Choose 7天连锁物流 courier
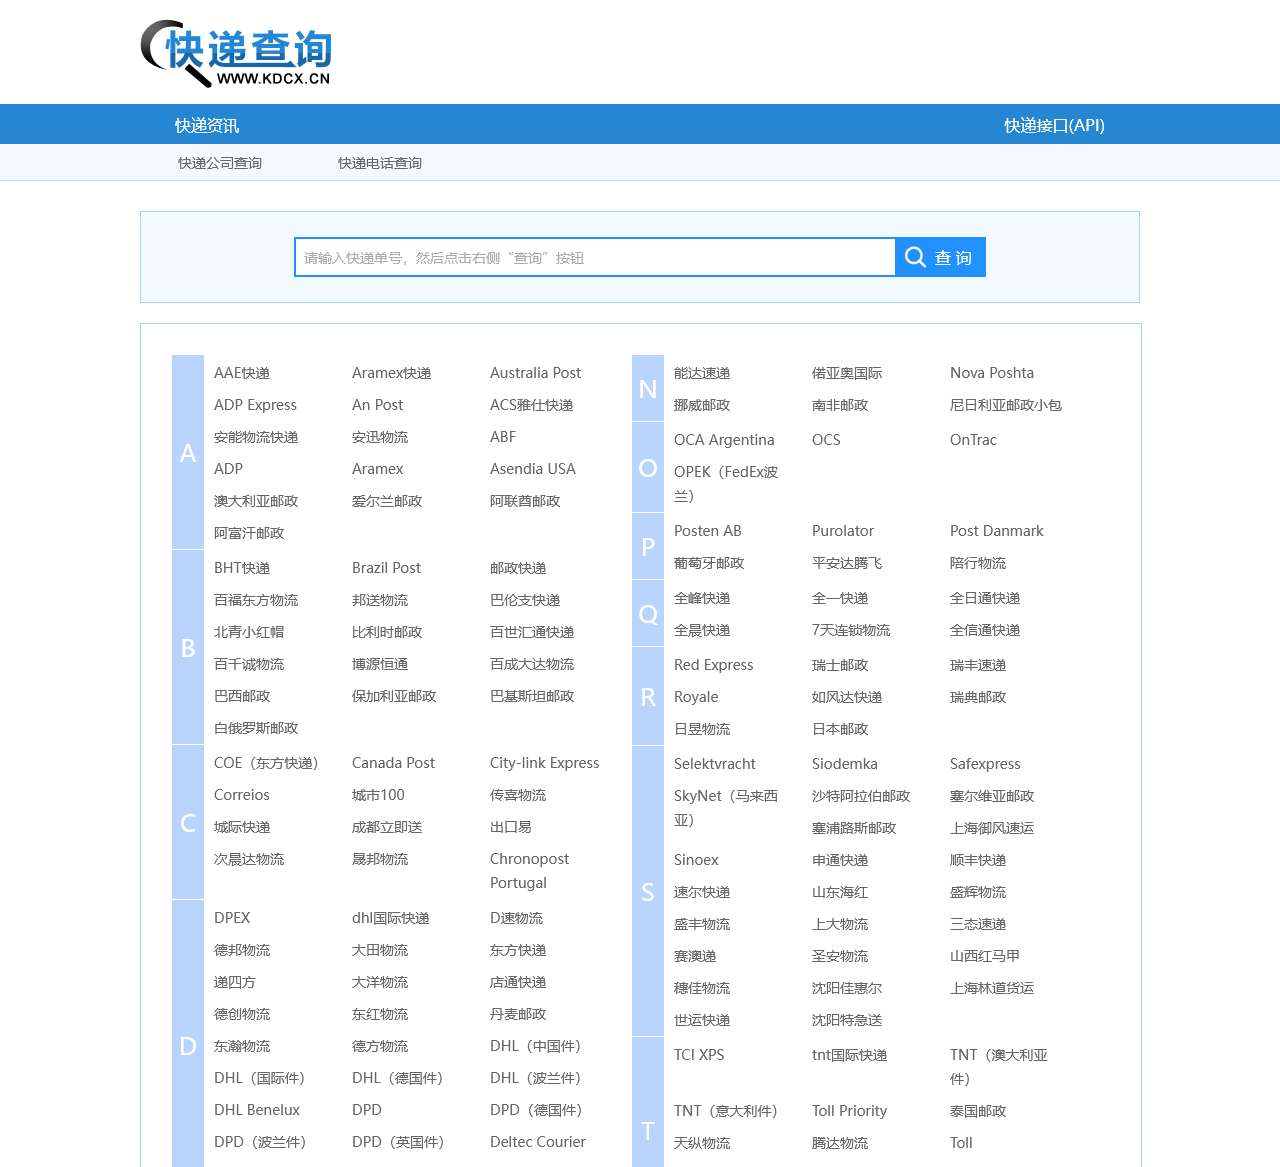 (x=851, y=630)
